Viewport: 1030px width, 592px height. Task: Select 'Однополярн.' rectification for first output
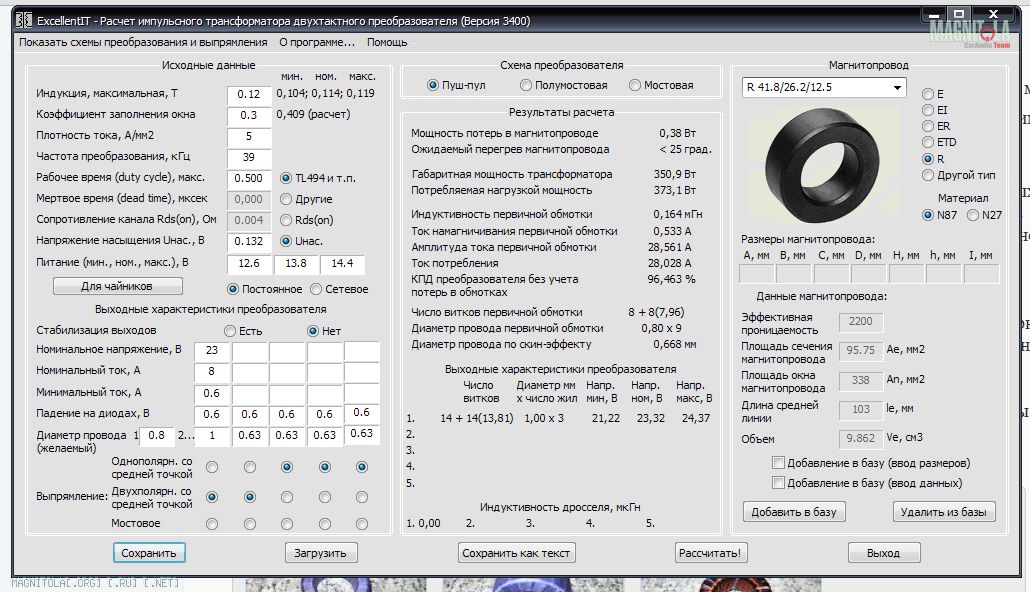tap(212, 467)
